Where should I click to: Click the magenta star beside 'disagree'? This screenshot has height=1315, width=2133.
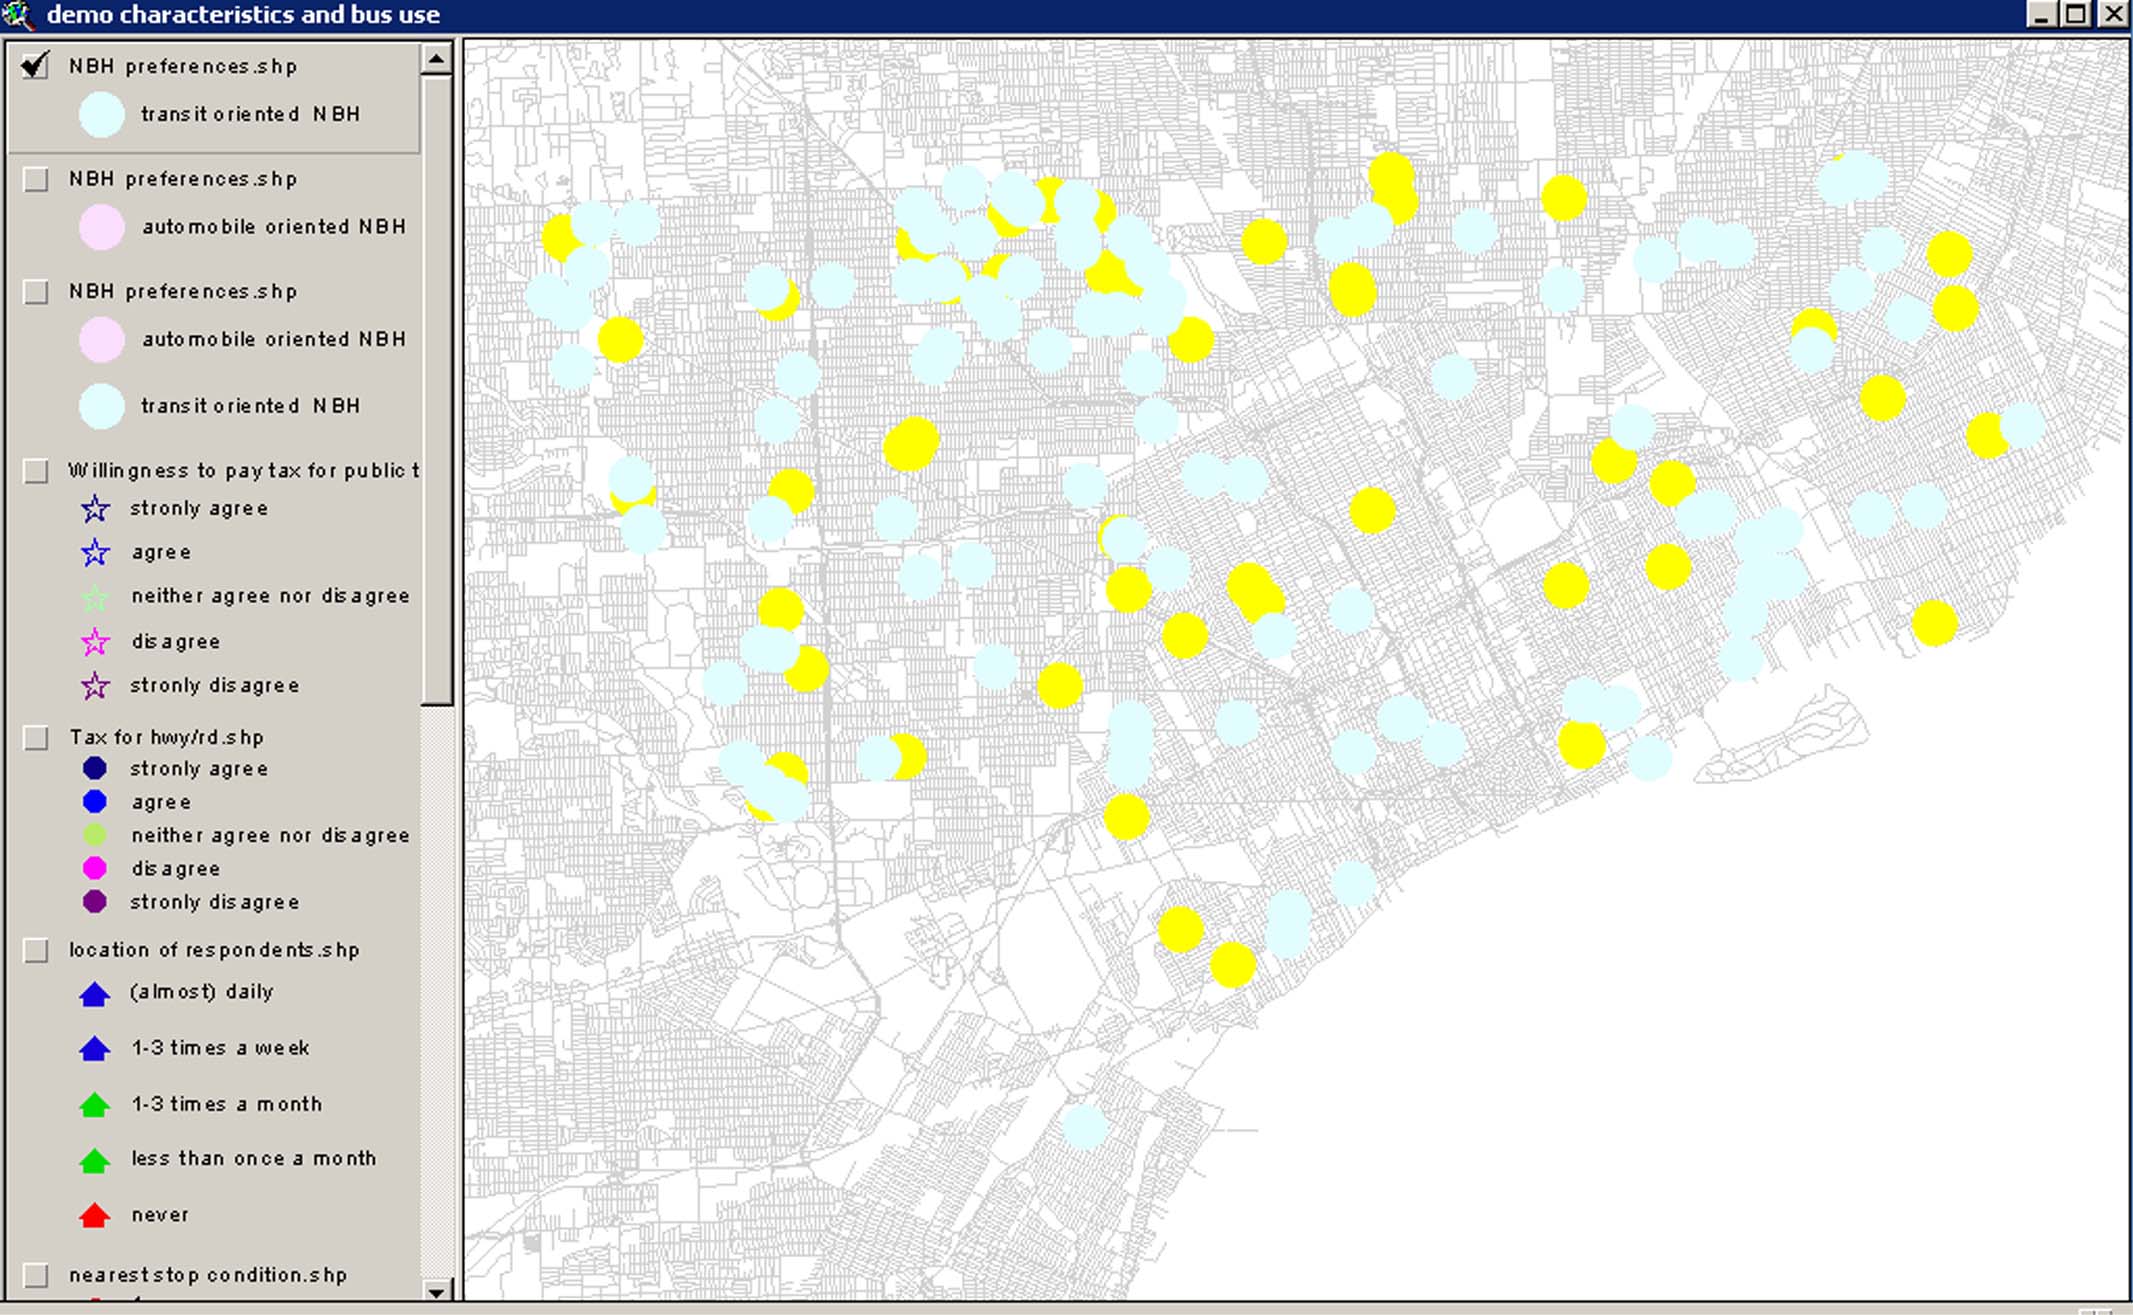95,642
